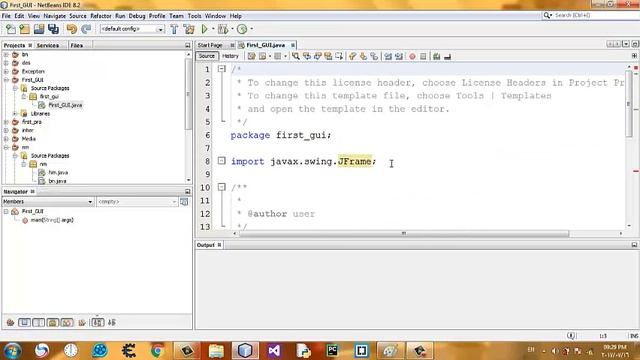Screen dimensions: 640x360
Task: Open the Members dropdown in Navigator
Action: coord(48,202)
